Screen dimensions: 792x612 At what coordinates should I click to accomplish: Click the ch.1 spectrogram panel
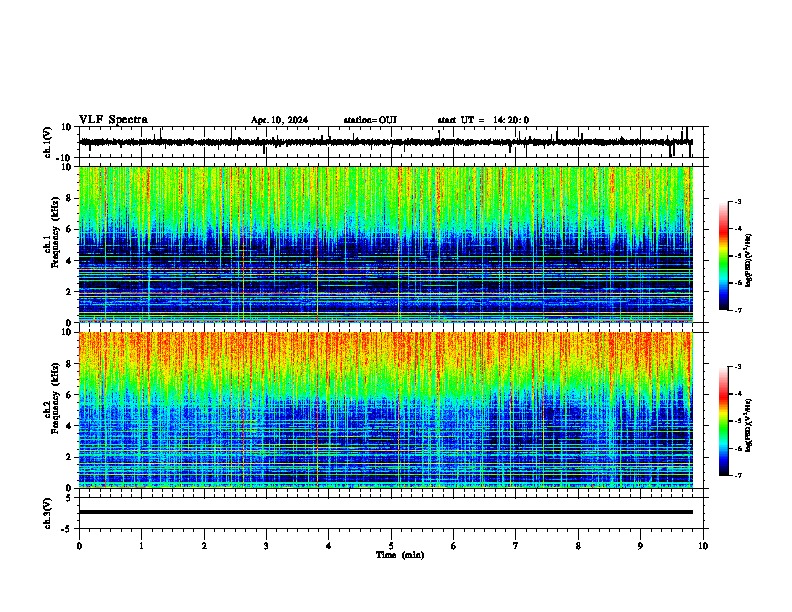[x=386, y=244]
